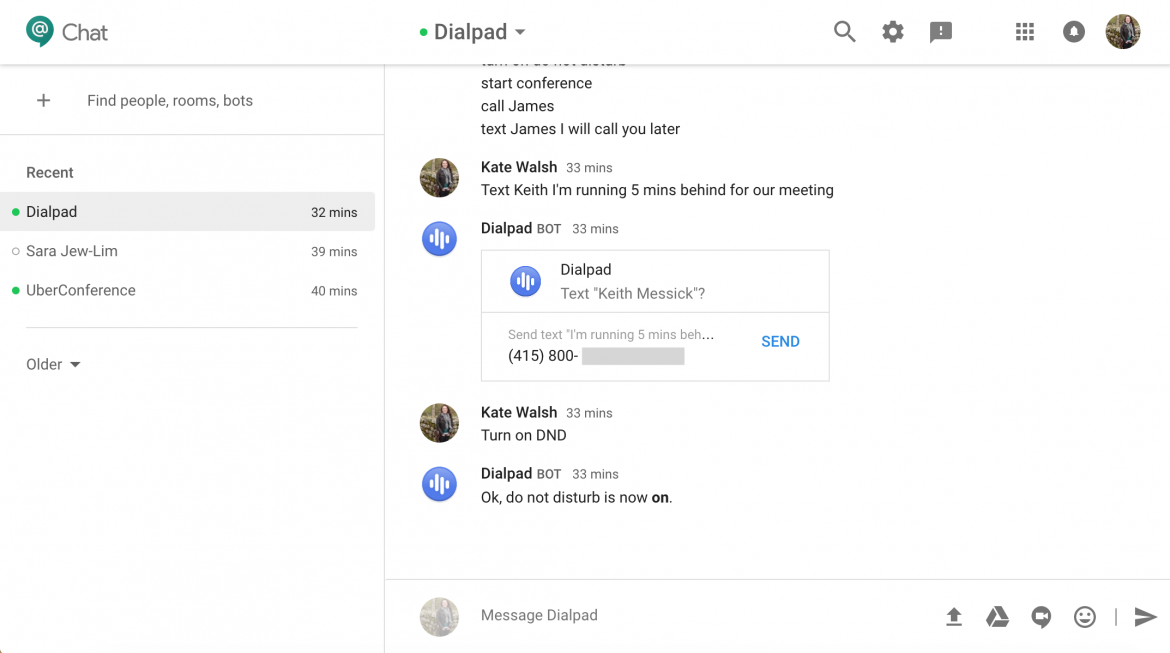Screen dimensions: 1170x653
Task: Click the Dialpad bot avatar
Action: coord(439,239)
